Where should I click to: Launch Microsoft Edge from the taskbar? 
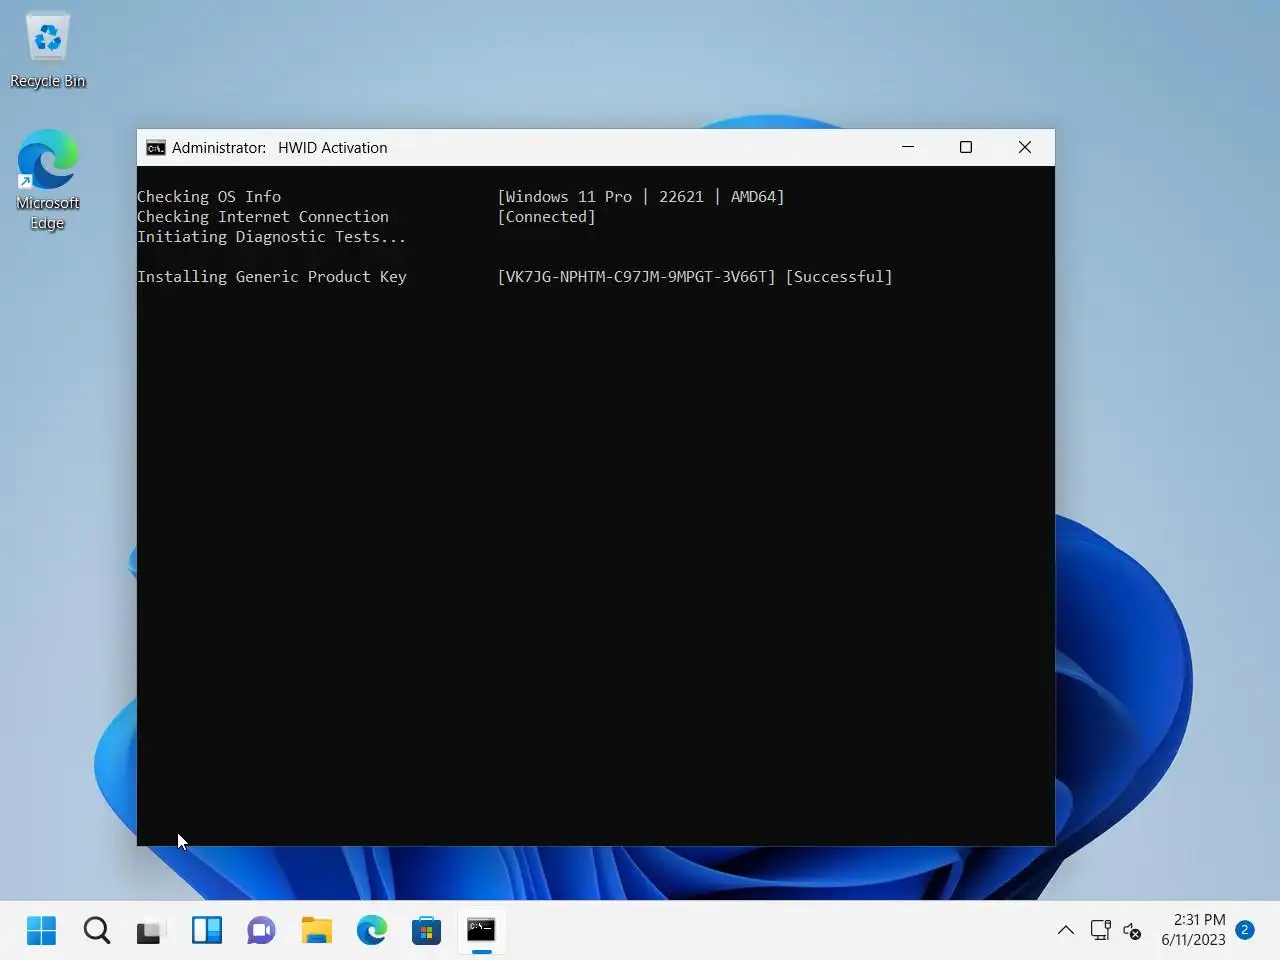[372, 931]
